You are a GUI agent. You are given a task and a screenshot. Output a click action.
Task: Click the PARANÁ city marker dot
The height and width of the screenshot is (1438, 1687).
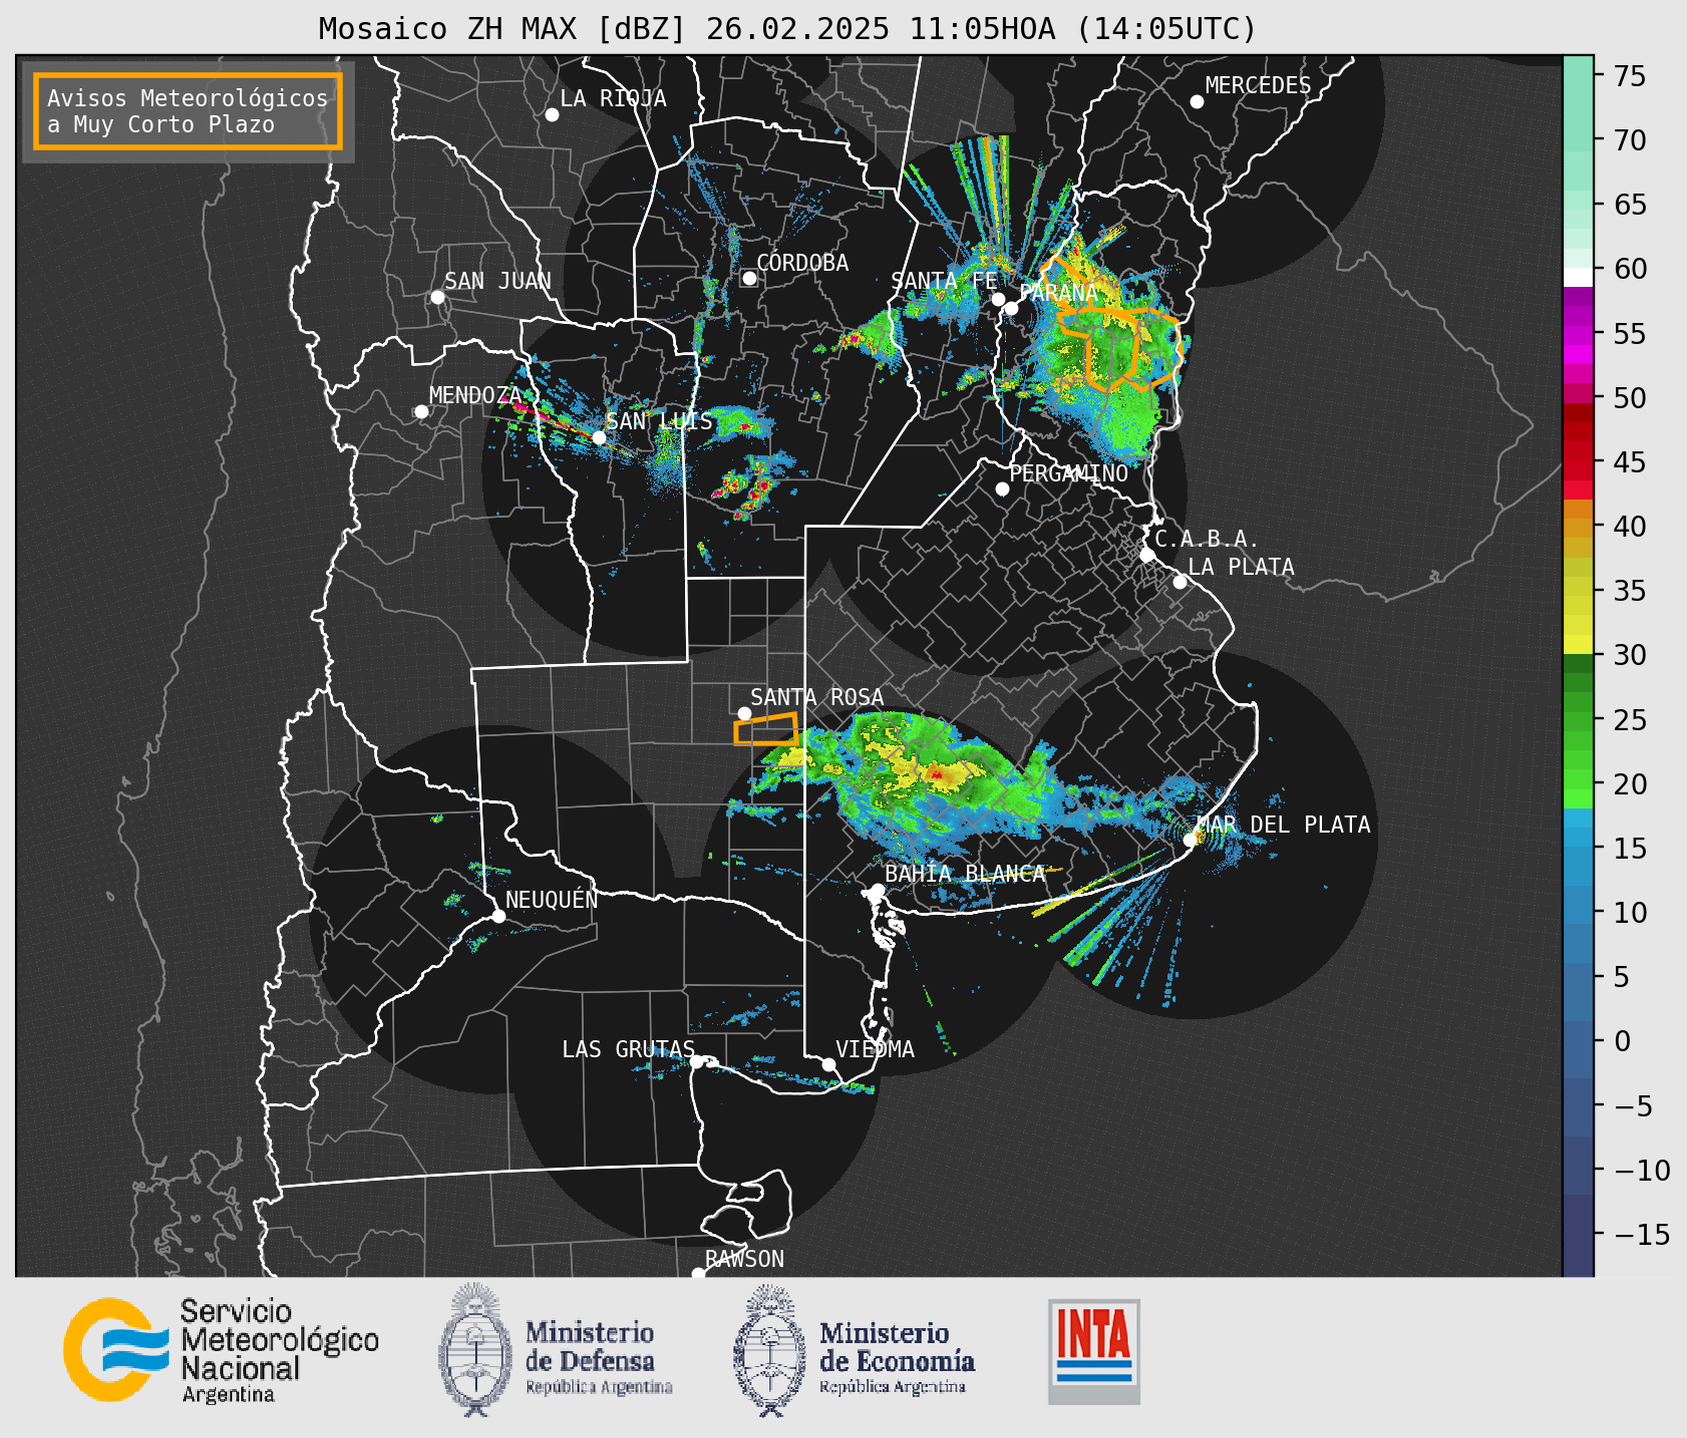coord(1011,308)
